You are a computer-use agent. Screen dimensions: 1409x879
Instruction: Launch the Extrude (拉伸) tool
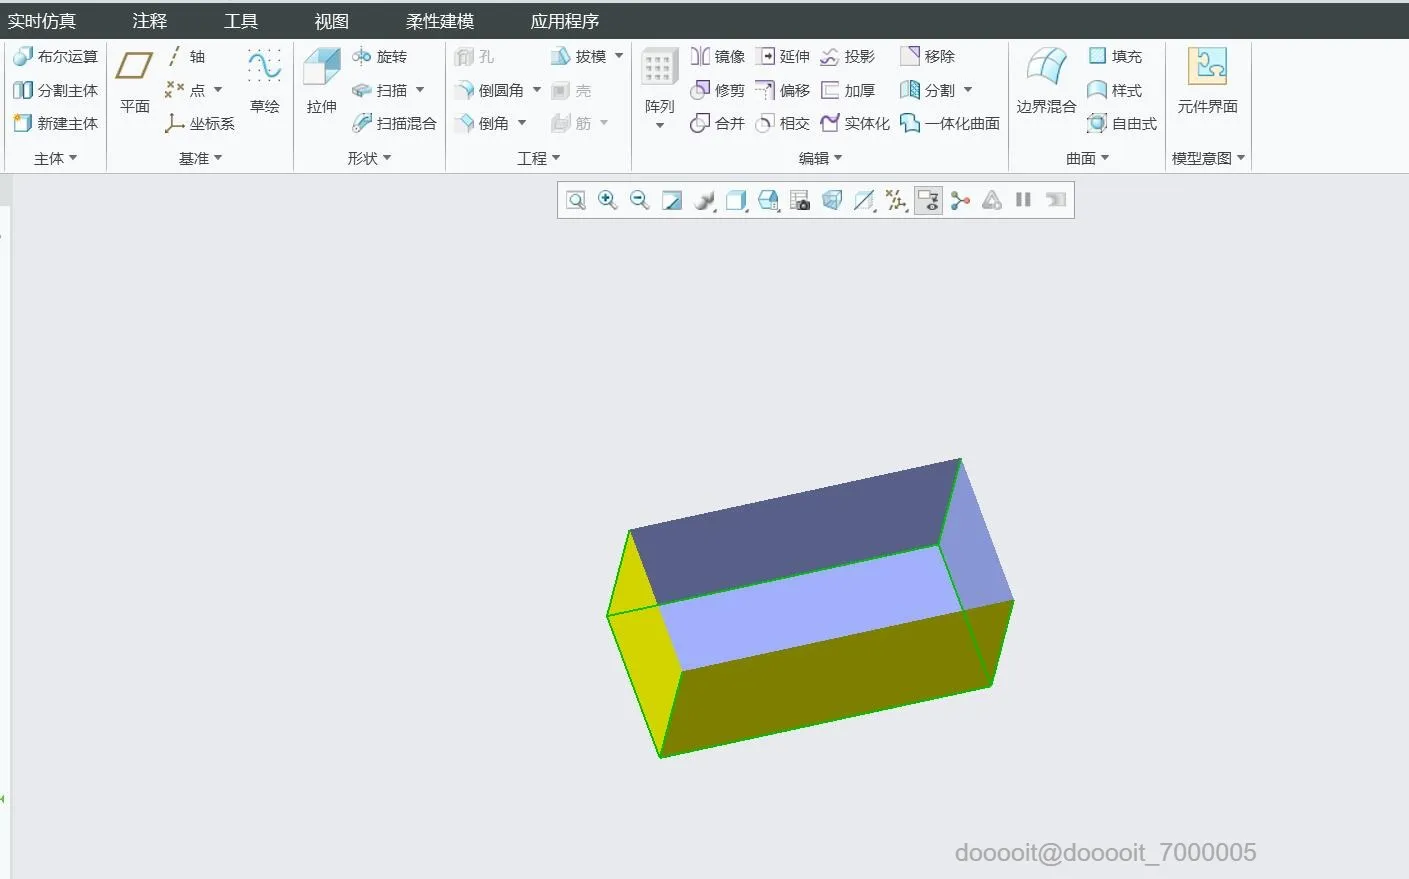(322, 81)
